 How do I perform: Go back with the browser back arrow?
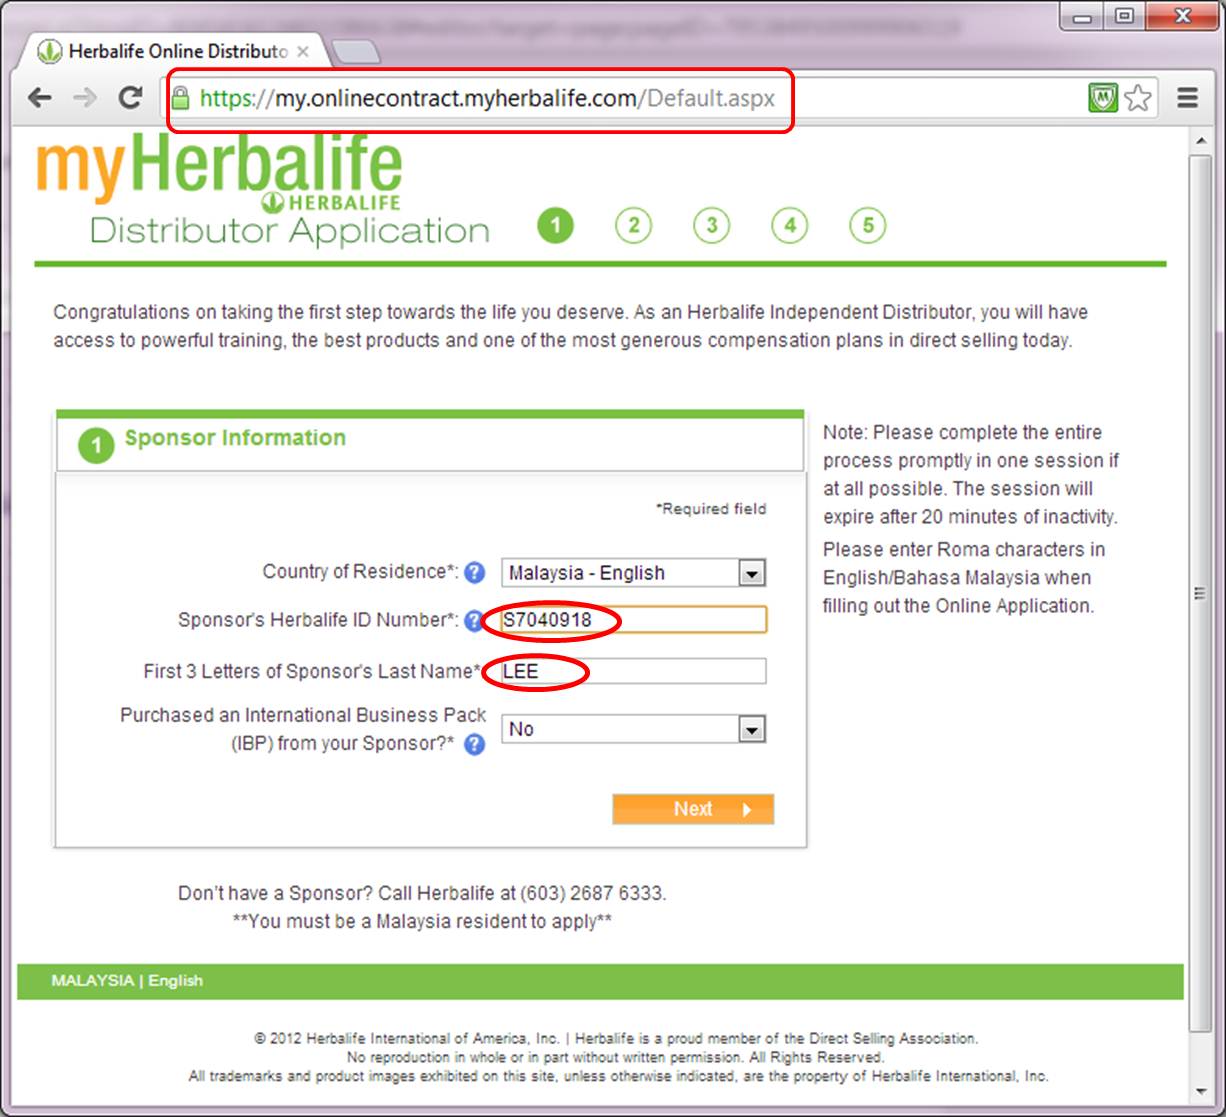point(40,98)
